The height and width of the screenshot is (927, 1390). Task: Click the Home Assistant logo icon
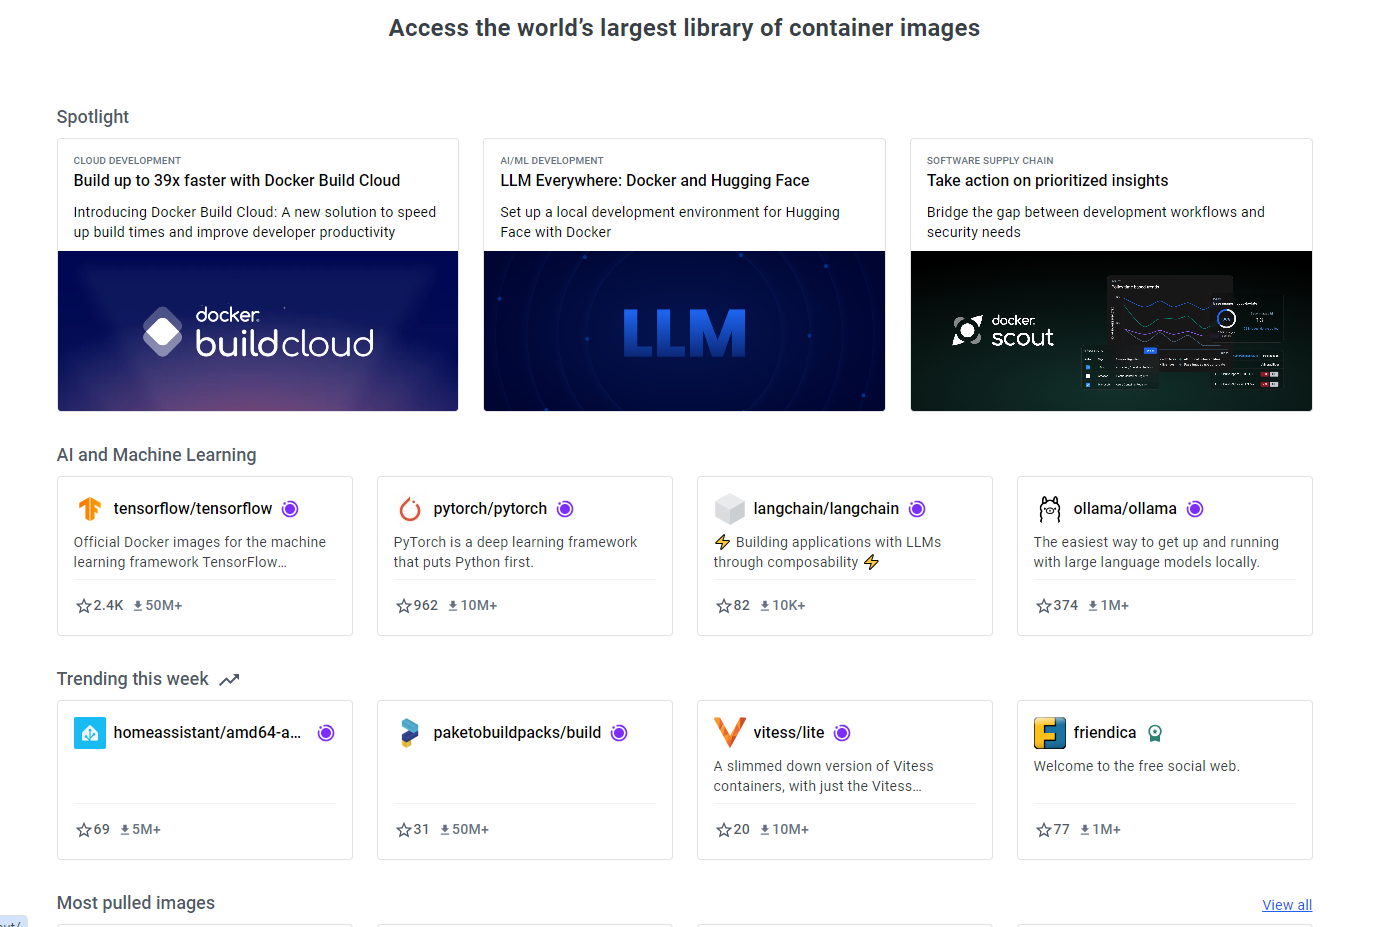click(x=90, y=733)
